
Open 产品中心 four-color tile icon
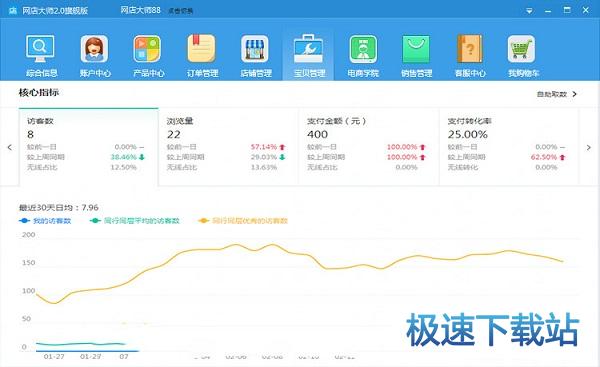pos(147,49)
